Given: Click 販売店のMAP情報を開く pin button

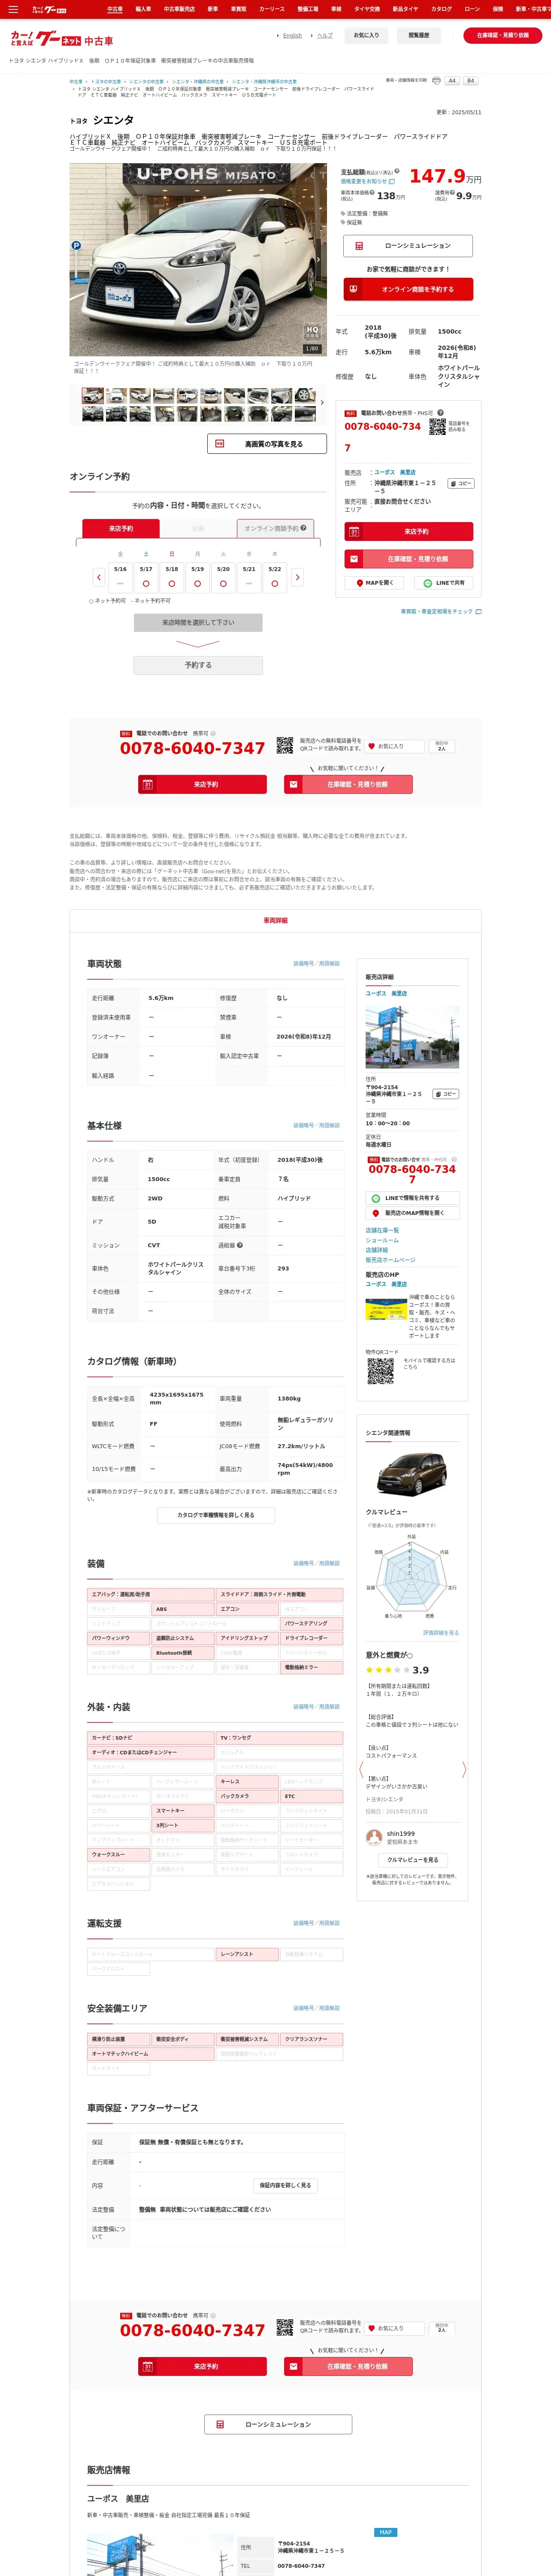Looking at the screenshot, I should [412, 1213].
